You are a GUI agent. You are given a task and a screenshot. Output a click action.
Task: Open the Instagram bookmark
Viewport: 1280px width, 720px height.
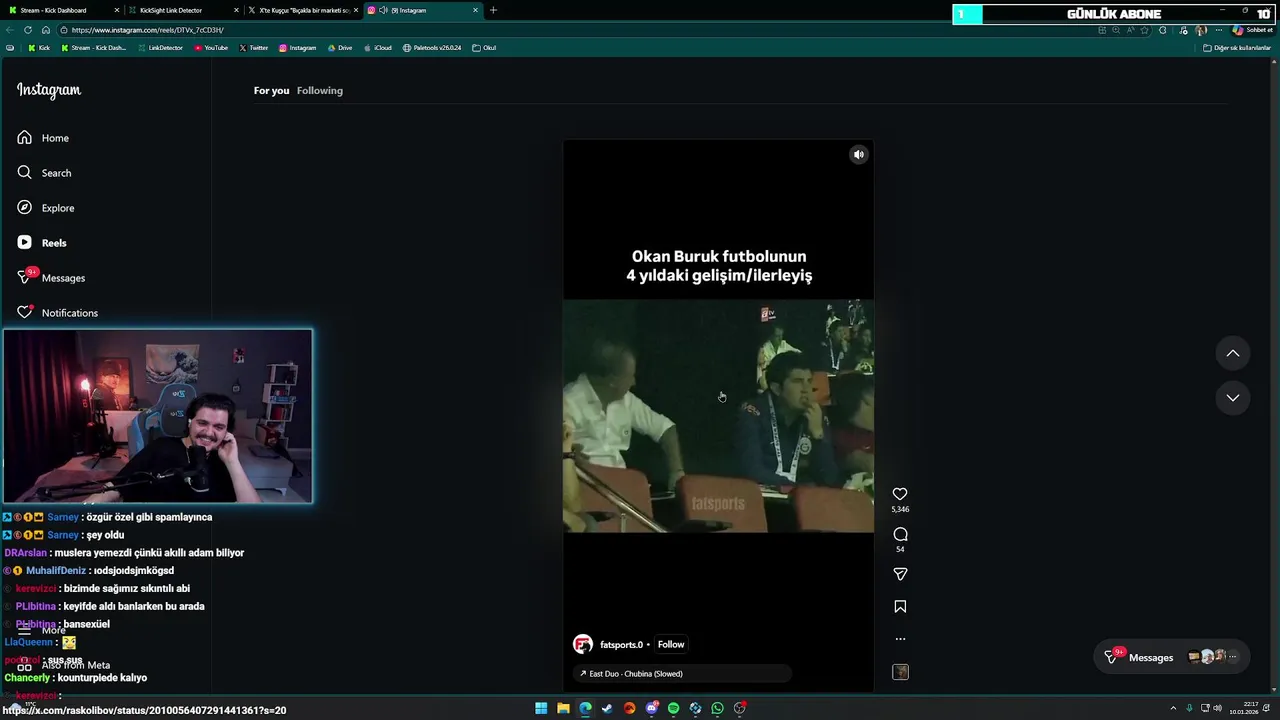pos(298,48)
